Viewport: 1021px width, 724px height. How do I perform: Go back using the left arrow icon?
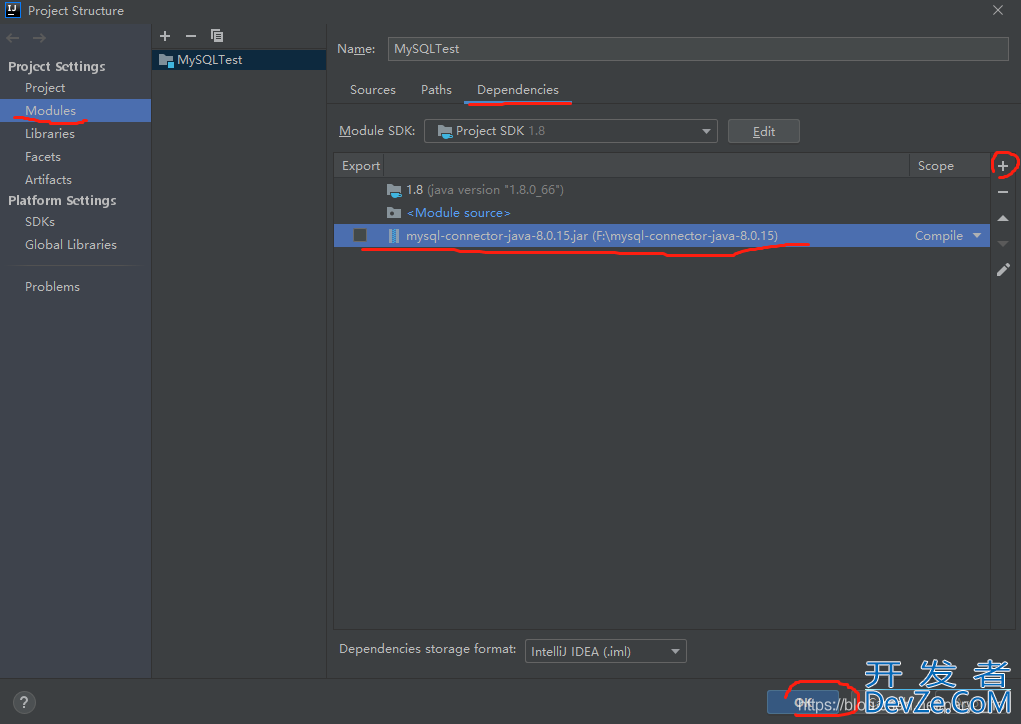[x=13, y=38]
